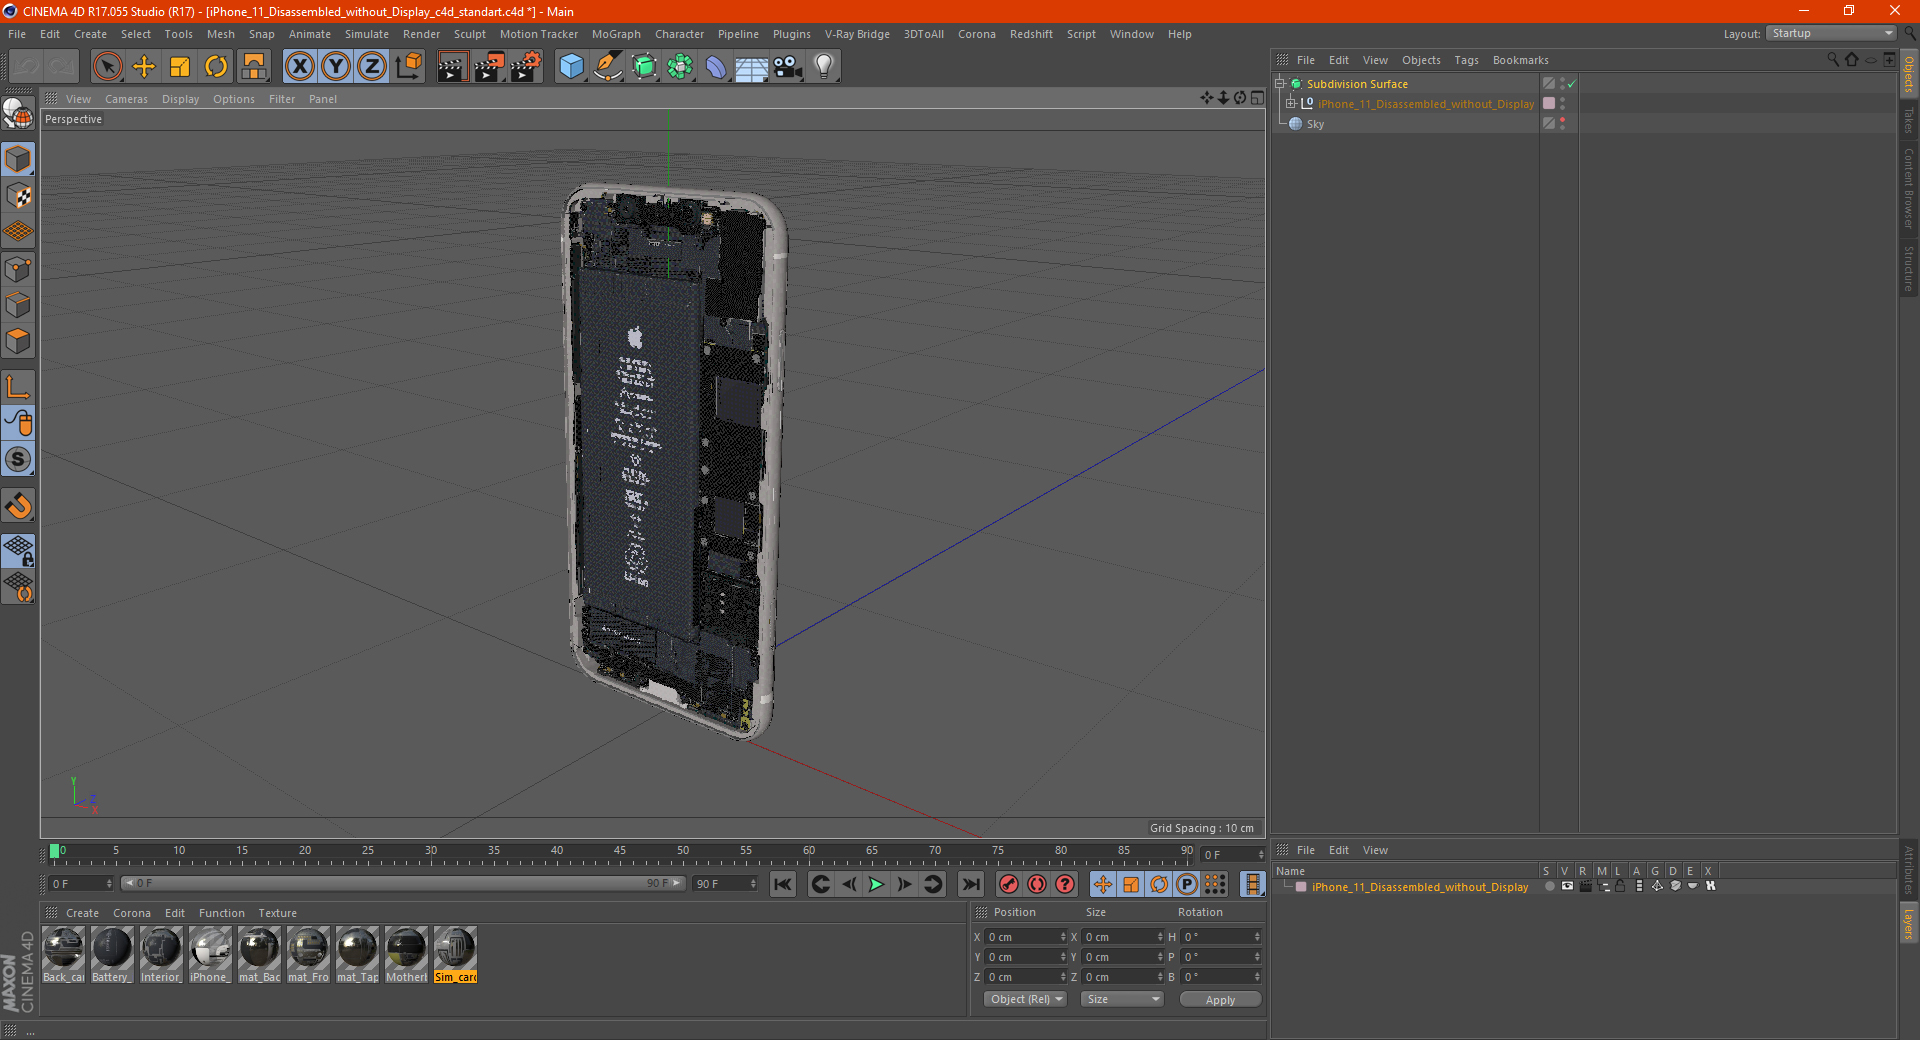Open Material Manager Texture menu

pyautogui.click(x=277, y=913)
